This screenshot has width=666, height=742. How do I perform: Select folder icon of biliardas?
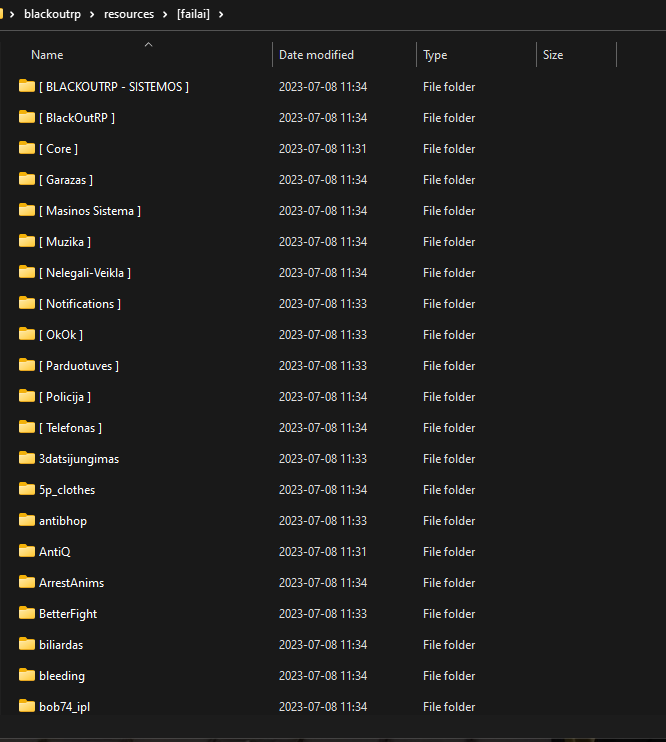27,644
